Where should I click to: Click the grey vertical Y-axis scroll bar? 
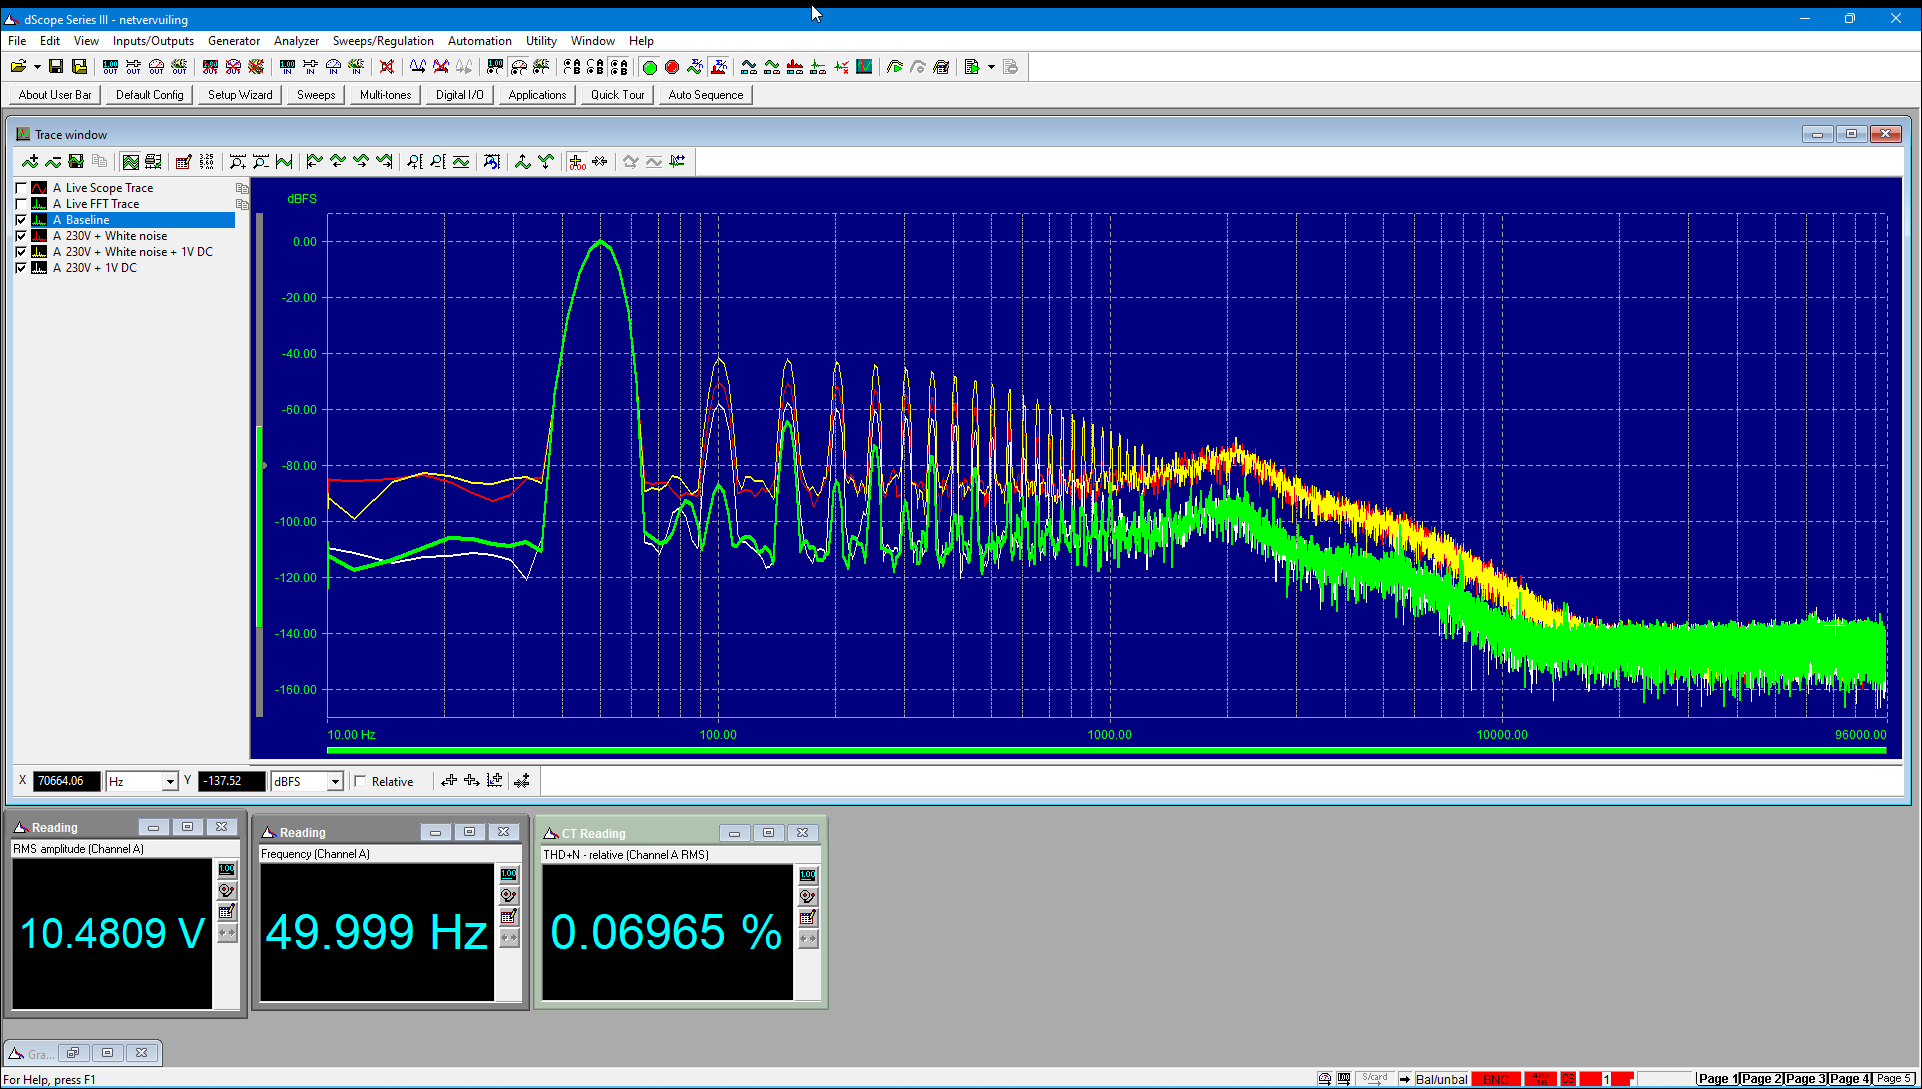[260, 465]
